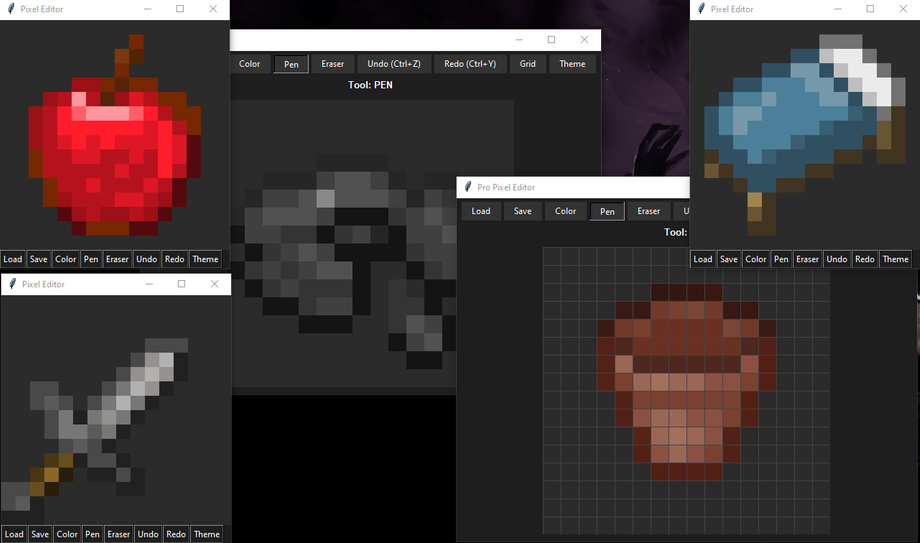This screenshot has width=920, height=543.
Task: Click Undo in the apple editor window
Action: click(147, 259)
